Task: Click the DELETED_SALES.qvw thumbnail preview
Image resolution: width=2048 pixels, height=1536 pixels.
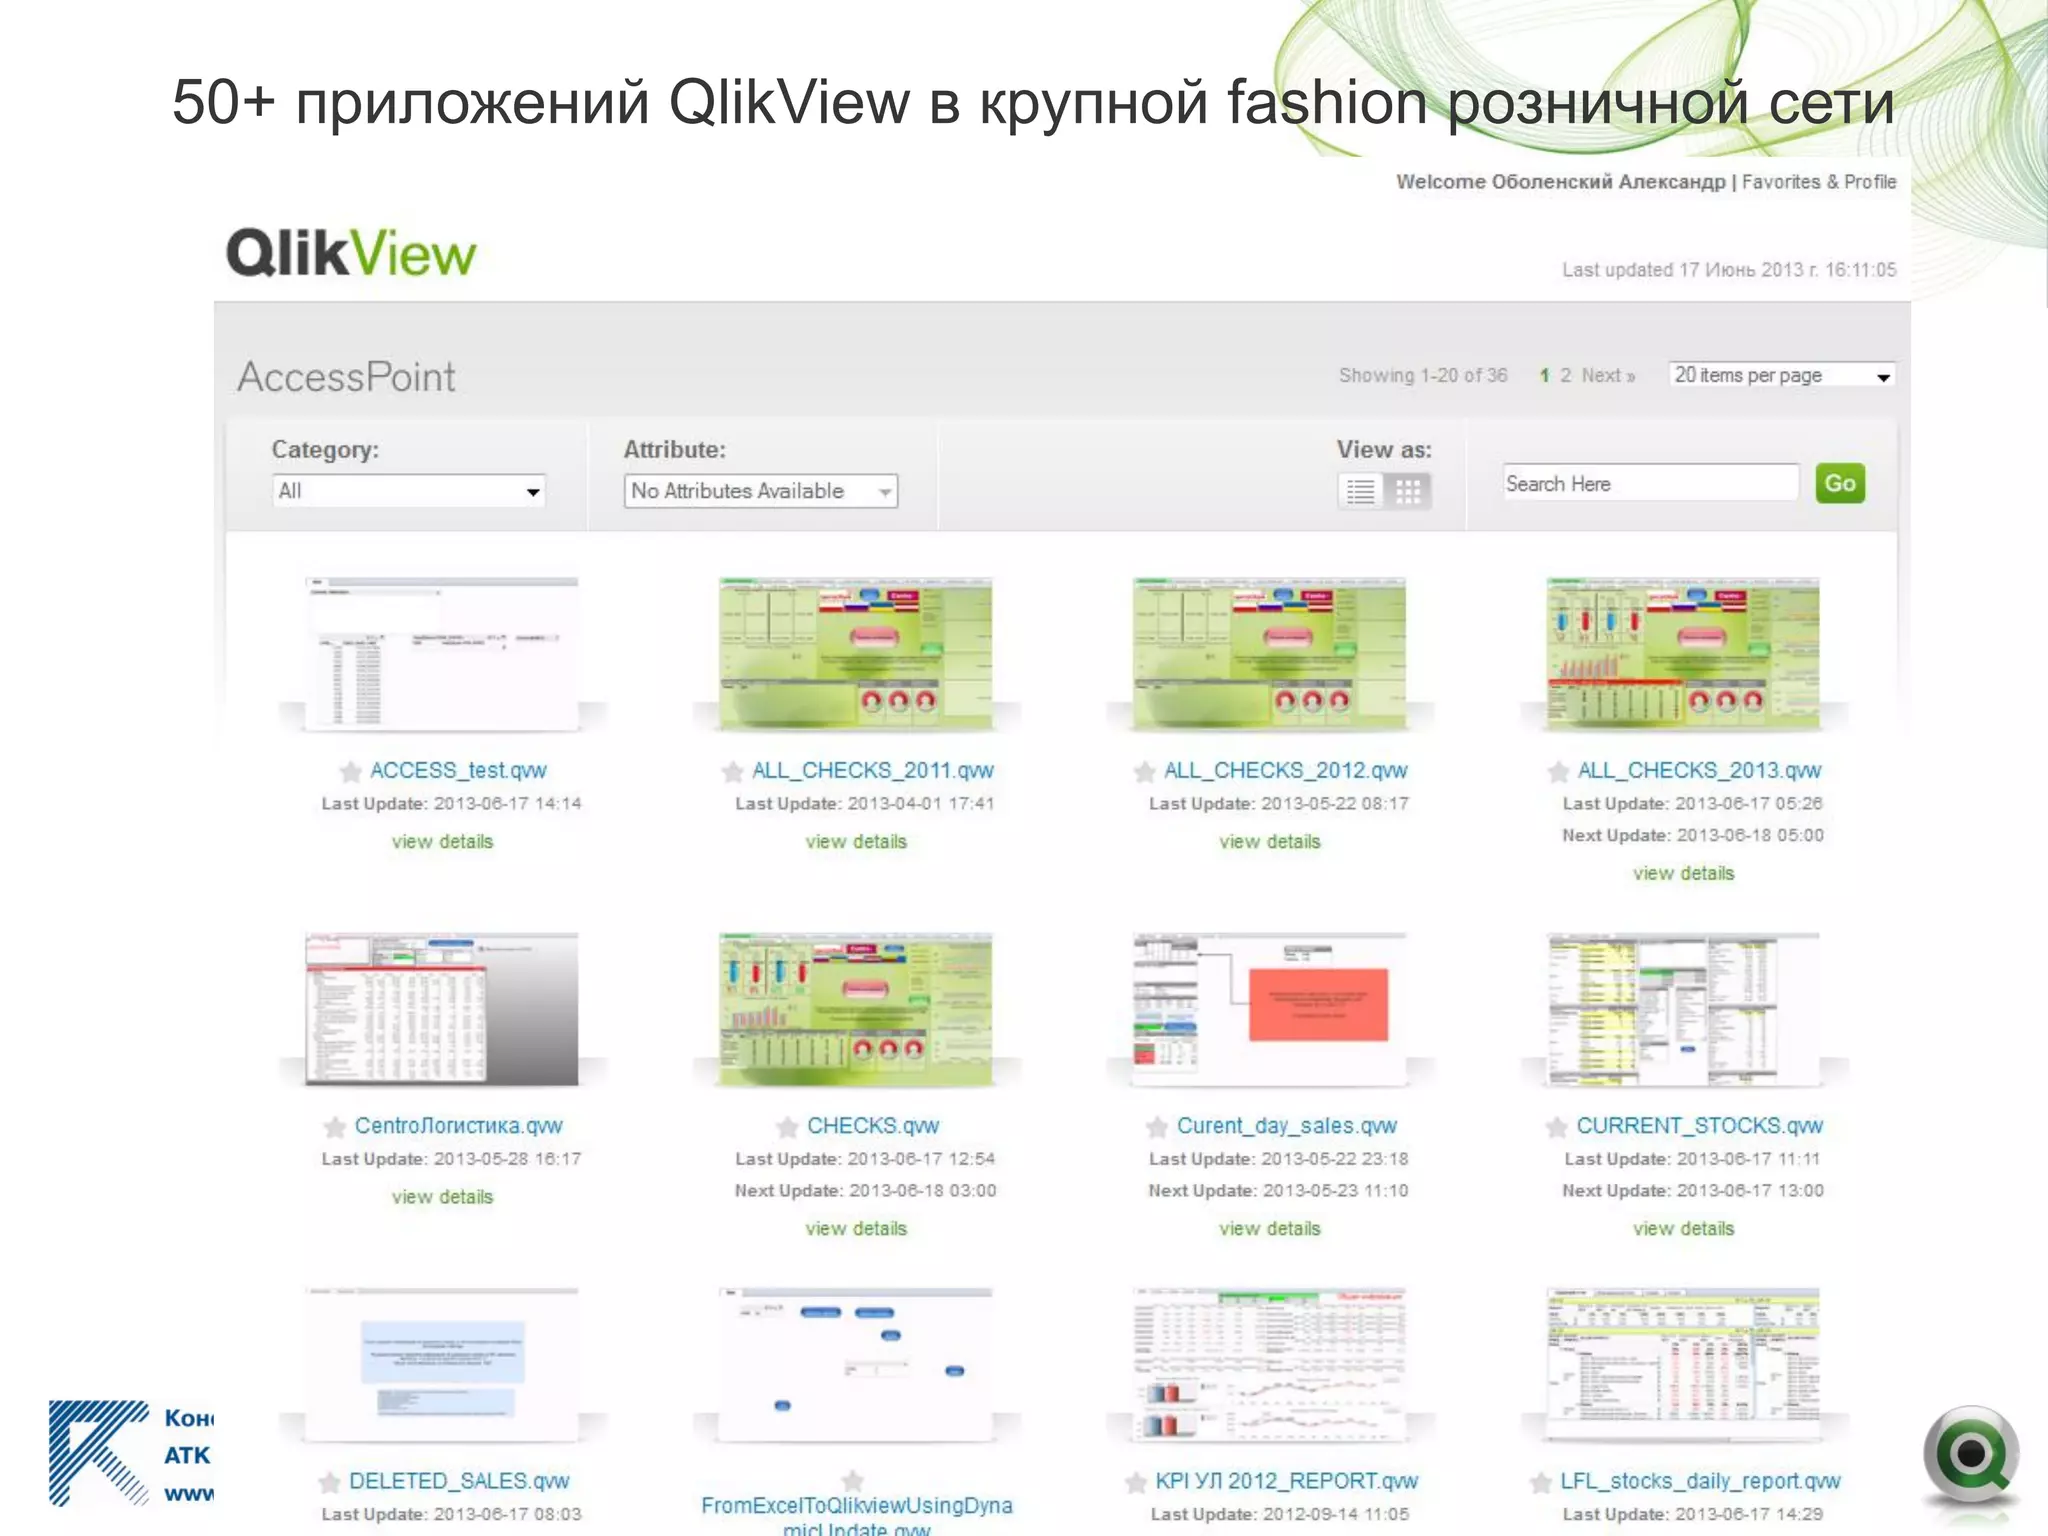Action: (442, 1365)
